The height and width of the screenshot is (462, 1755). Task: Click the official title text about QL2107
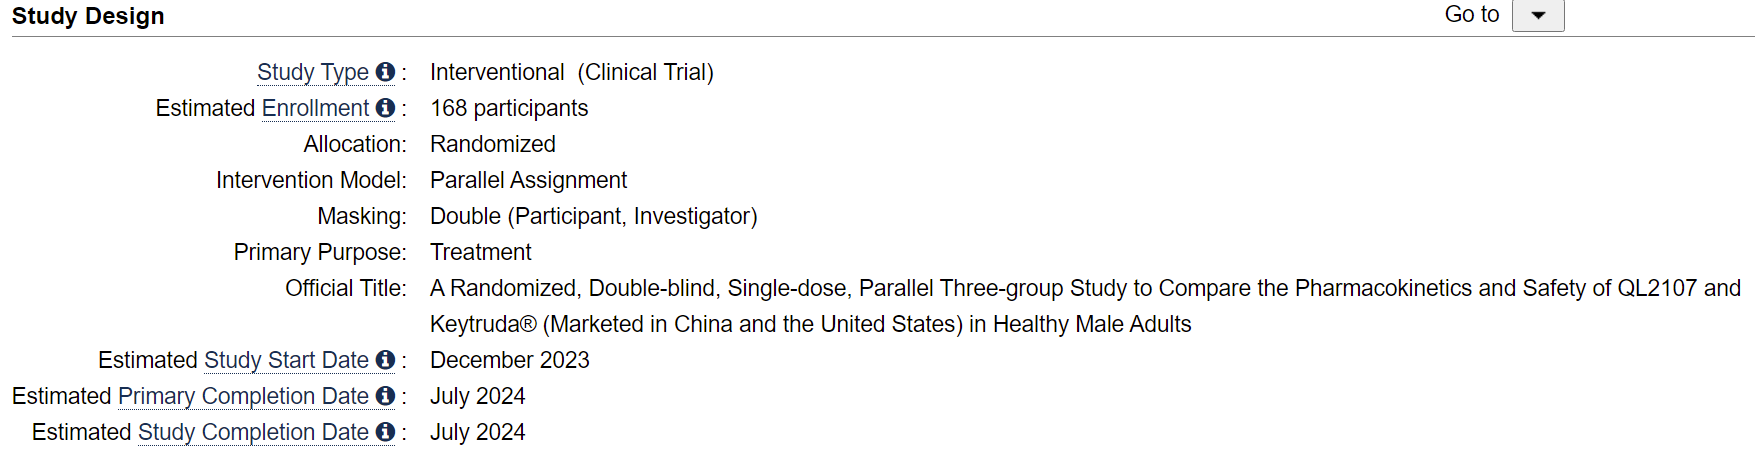[x=1085, y=289]
